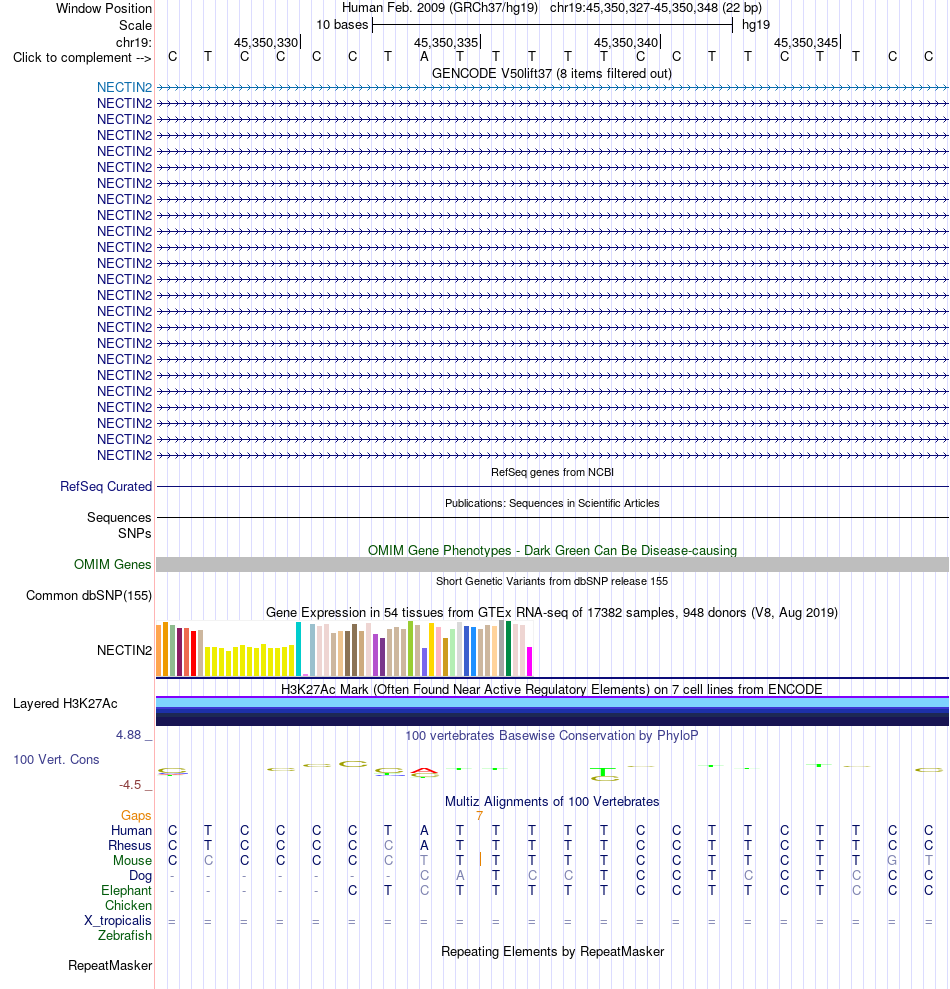The height and width of the screenshot is (989, 950).
Task: Click the GENCODE V50lift37 track title
Action: [552, 73]
